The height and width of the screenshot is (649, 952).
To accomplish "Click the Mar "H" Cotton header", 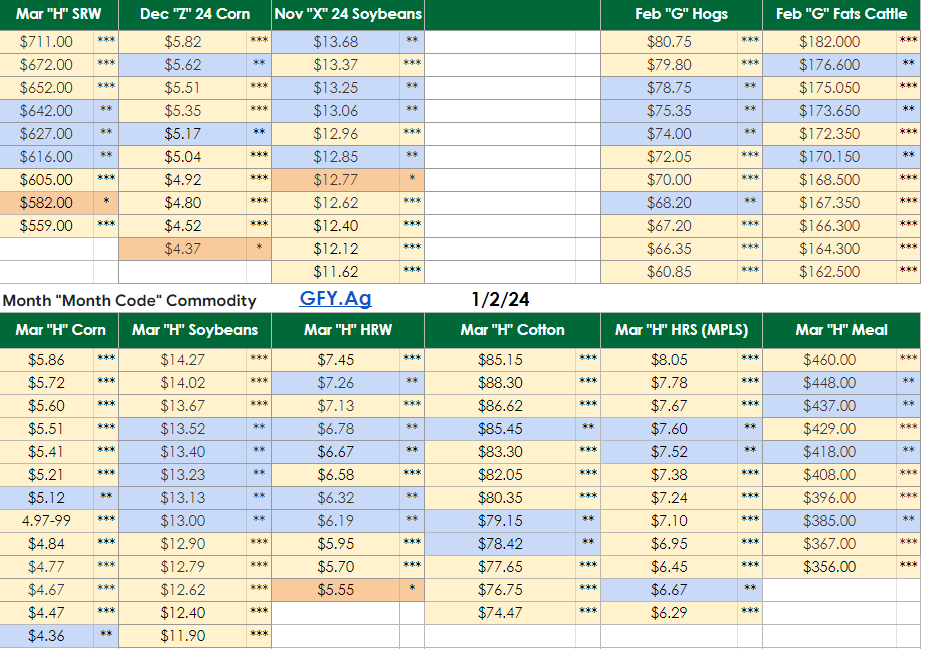I will [512, 329].
